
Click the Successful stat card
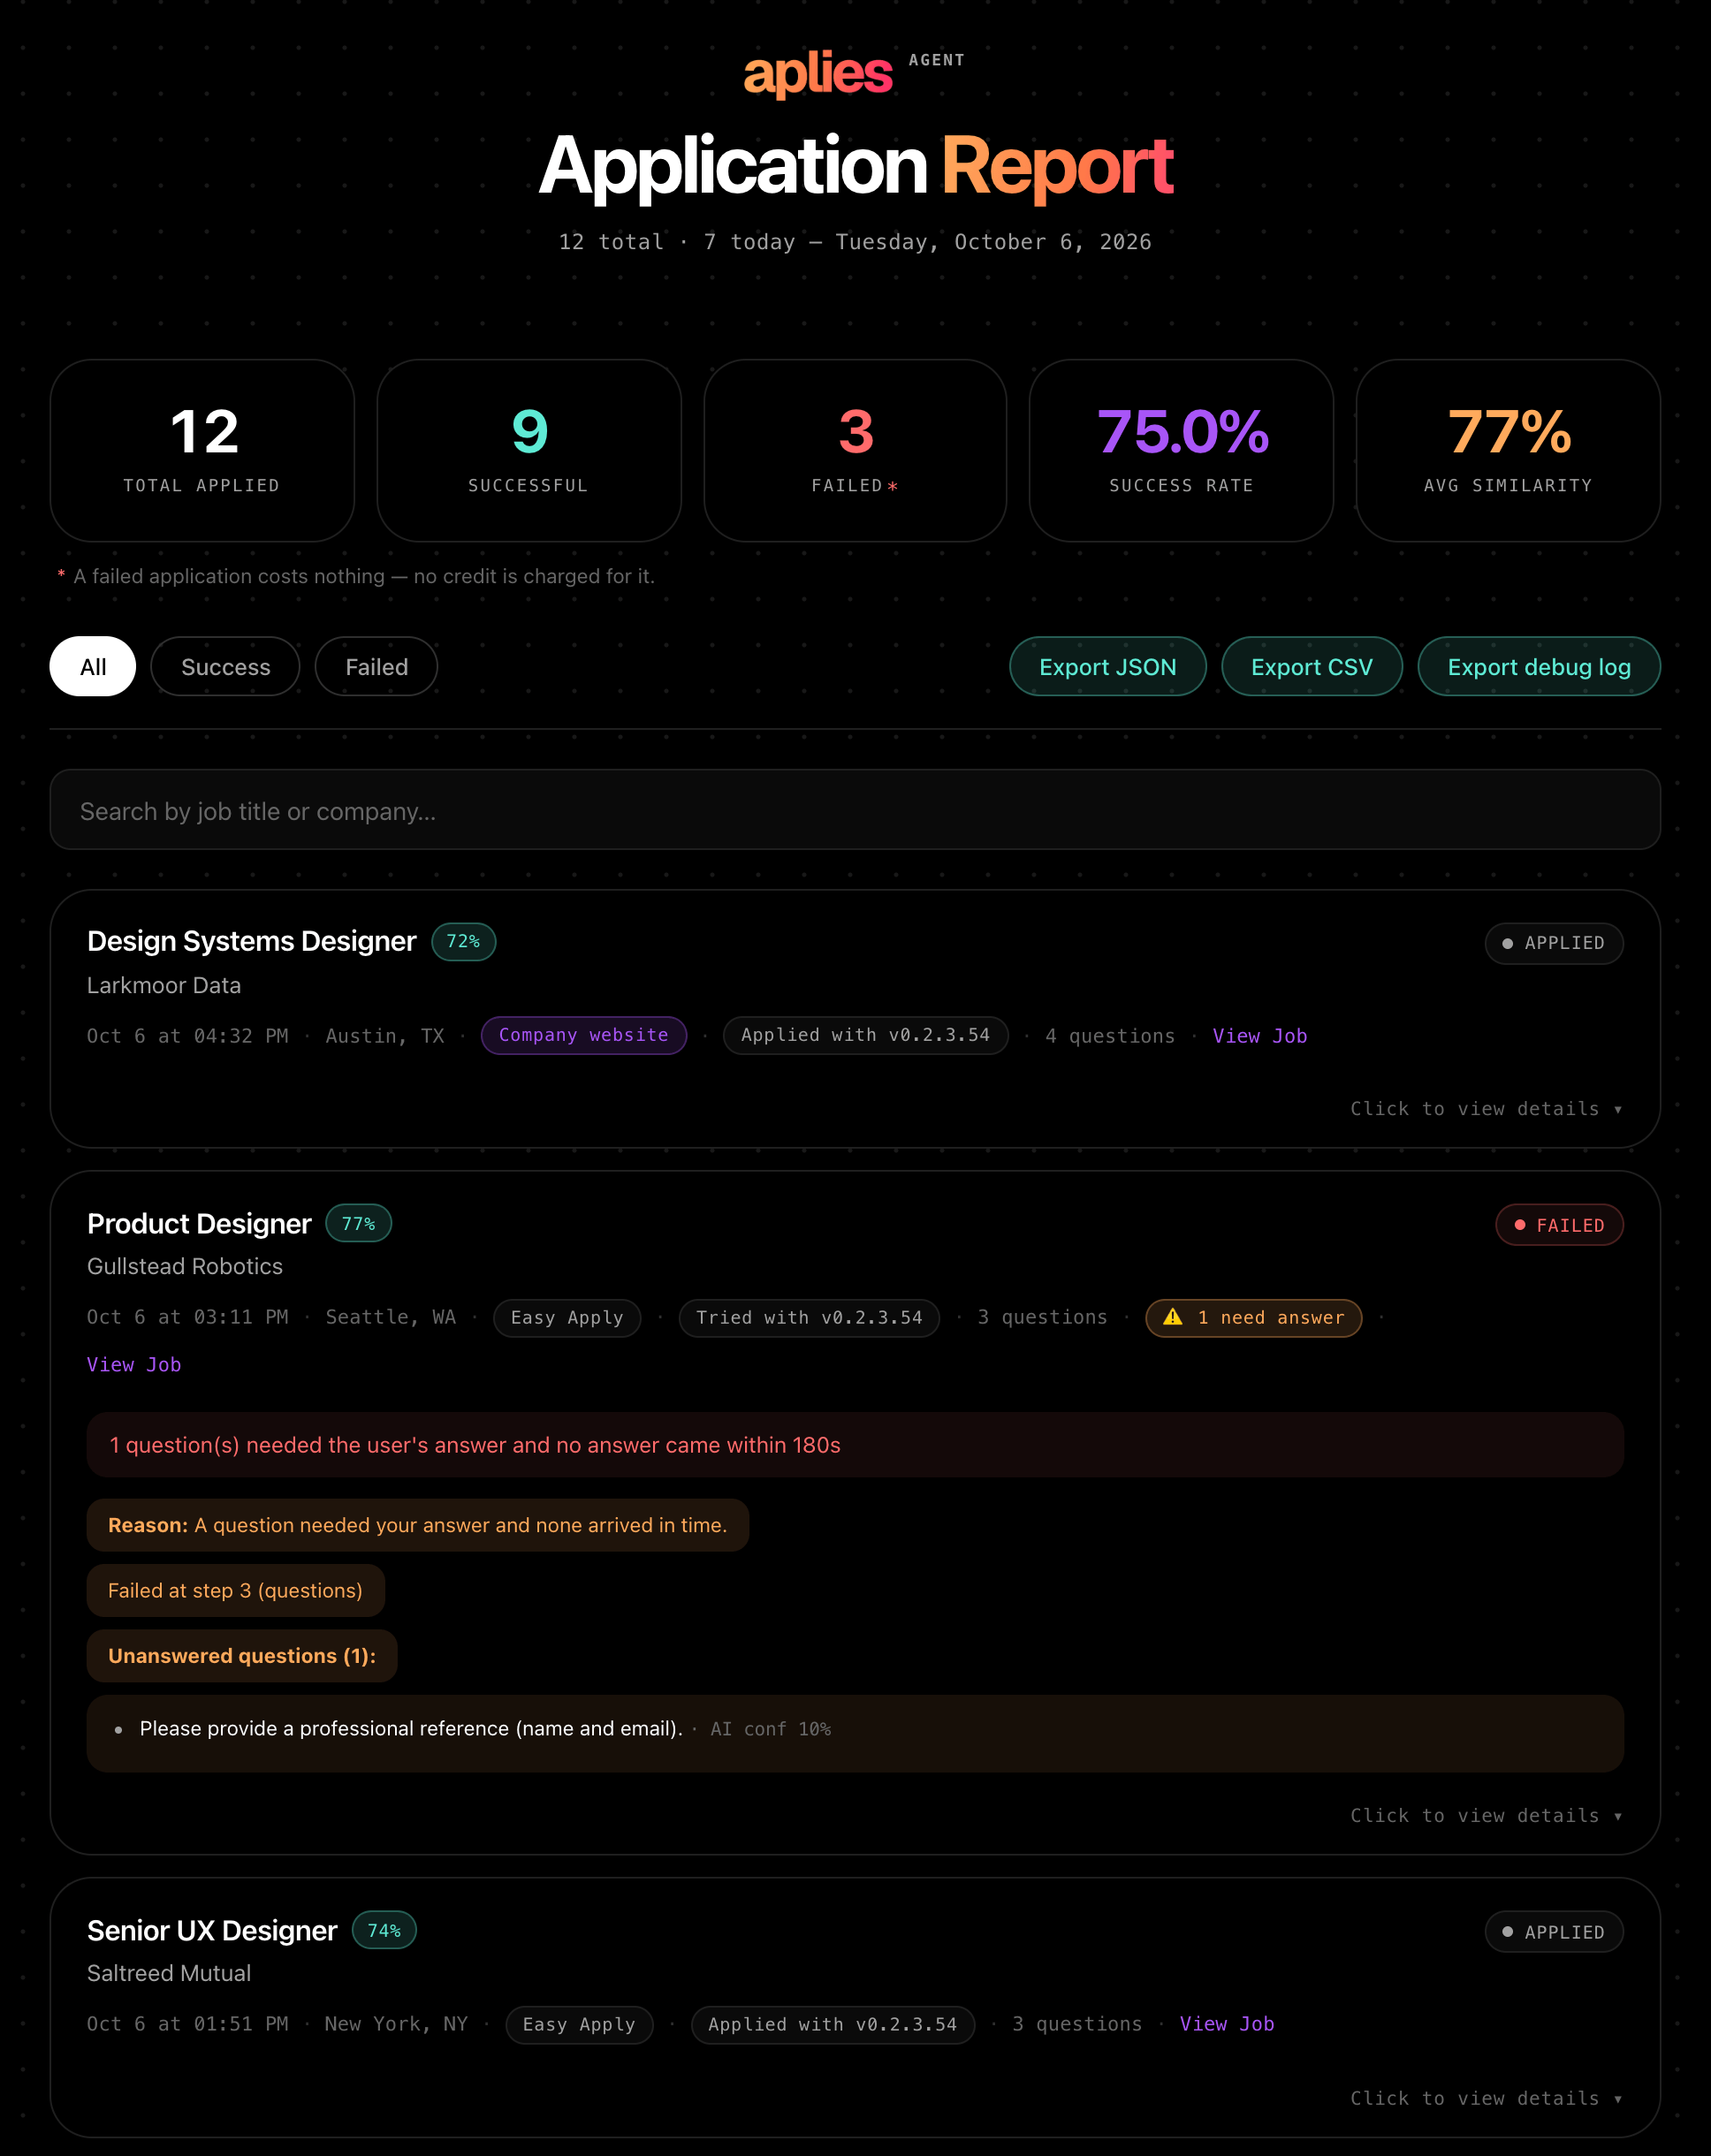[x=529, y=450]
